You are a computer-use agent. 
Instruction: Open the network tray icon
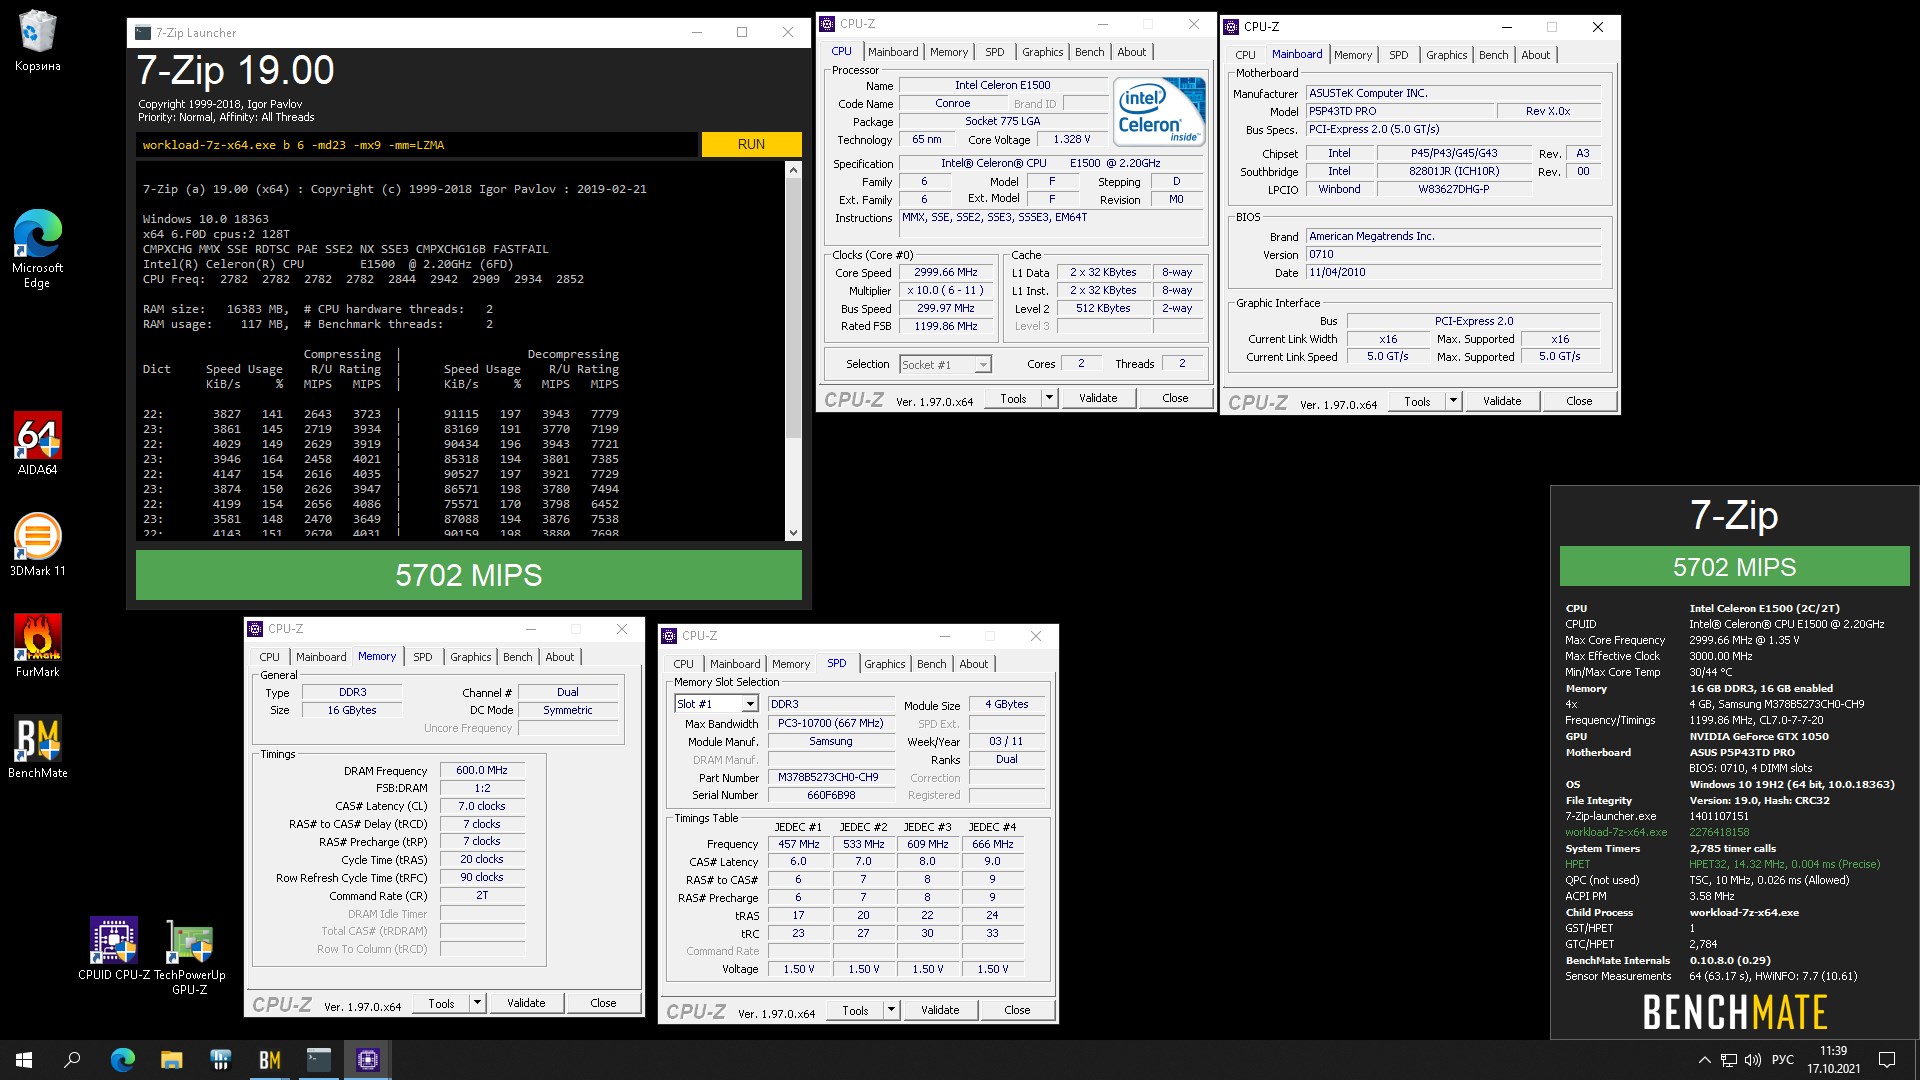pos(1728,1060)
